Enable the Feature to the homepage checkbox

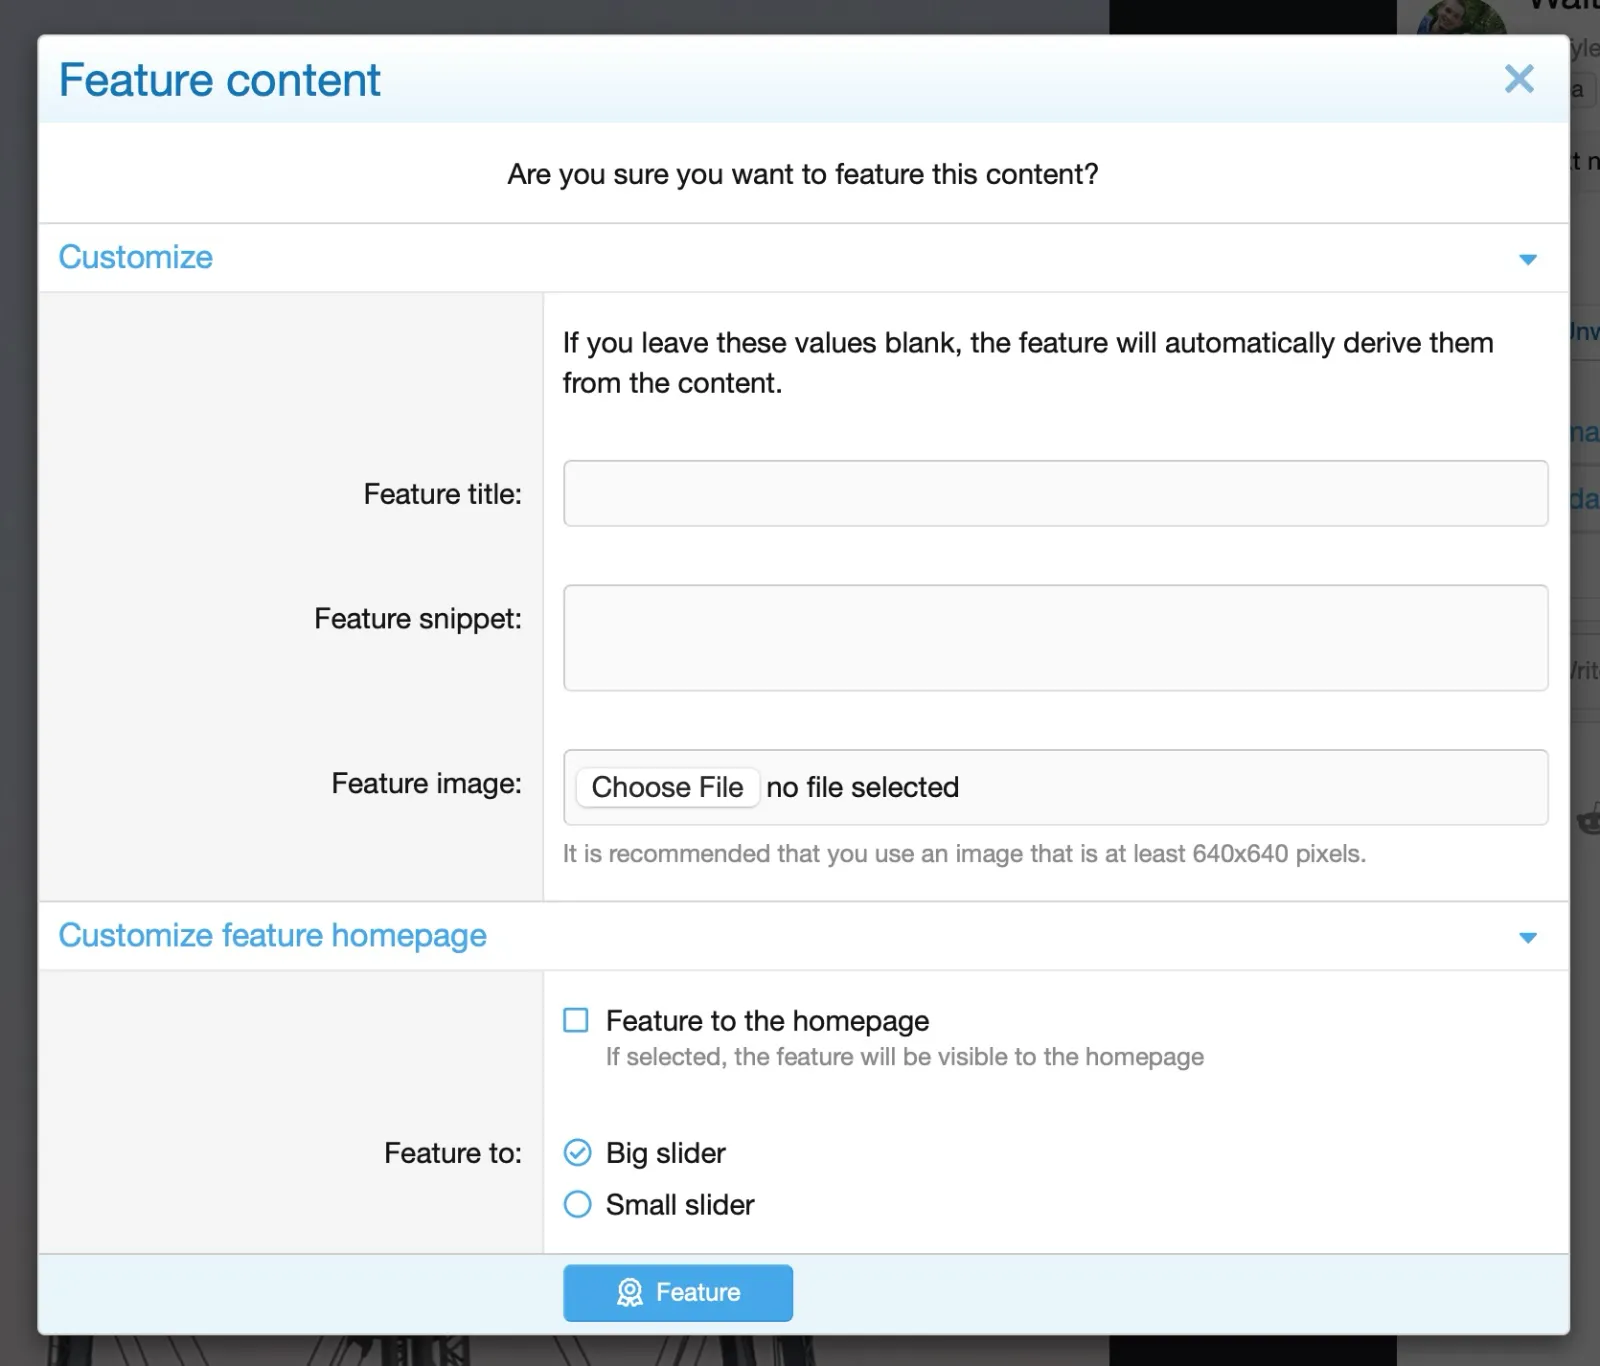coord(576,1020)
